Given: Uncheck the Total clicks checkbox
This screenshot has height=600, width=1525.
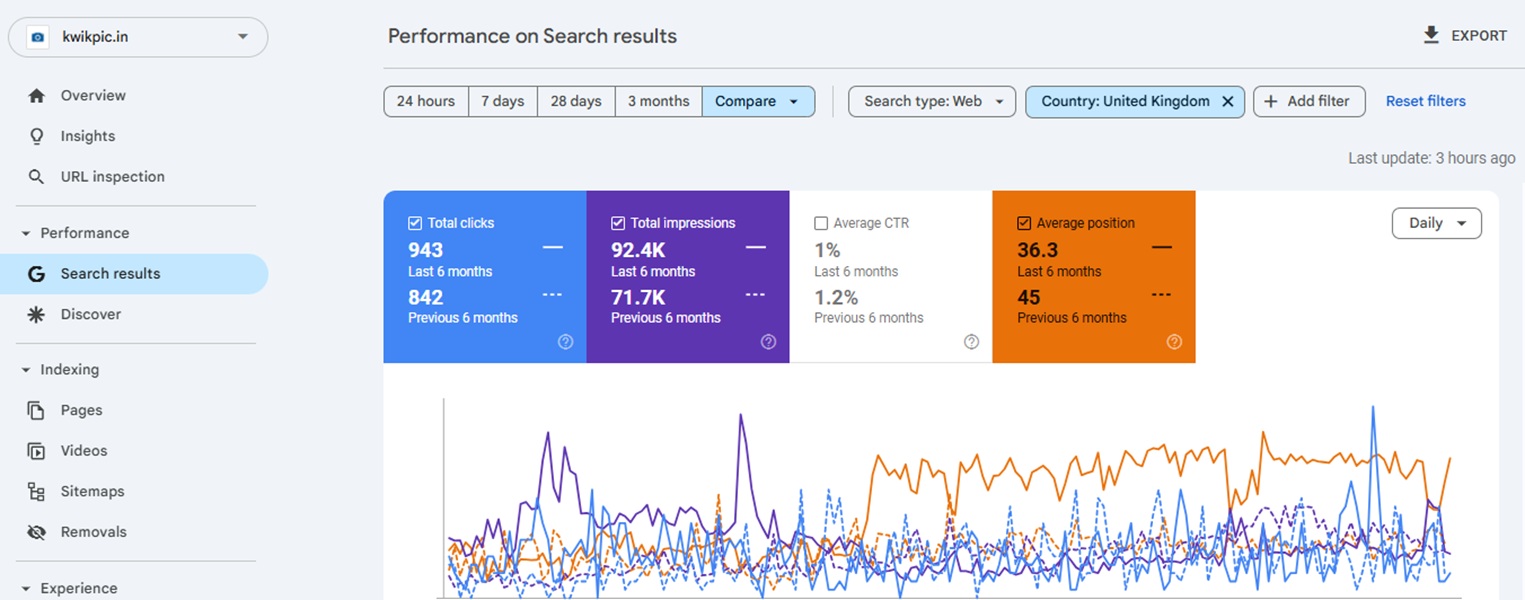Looking at the screenshot, I should 415,223.
